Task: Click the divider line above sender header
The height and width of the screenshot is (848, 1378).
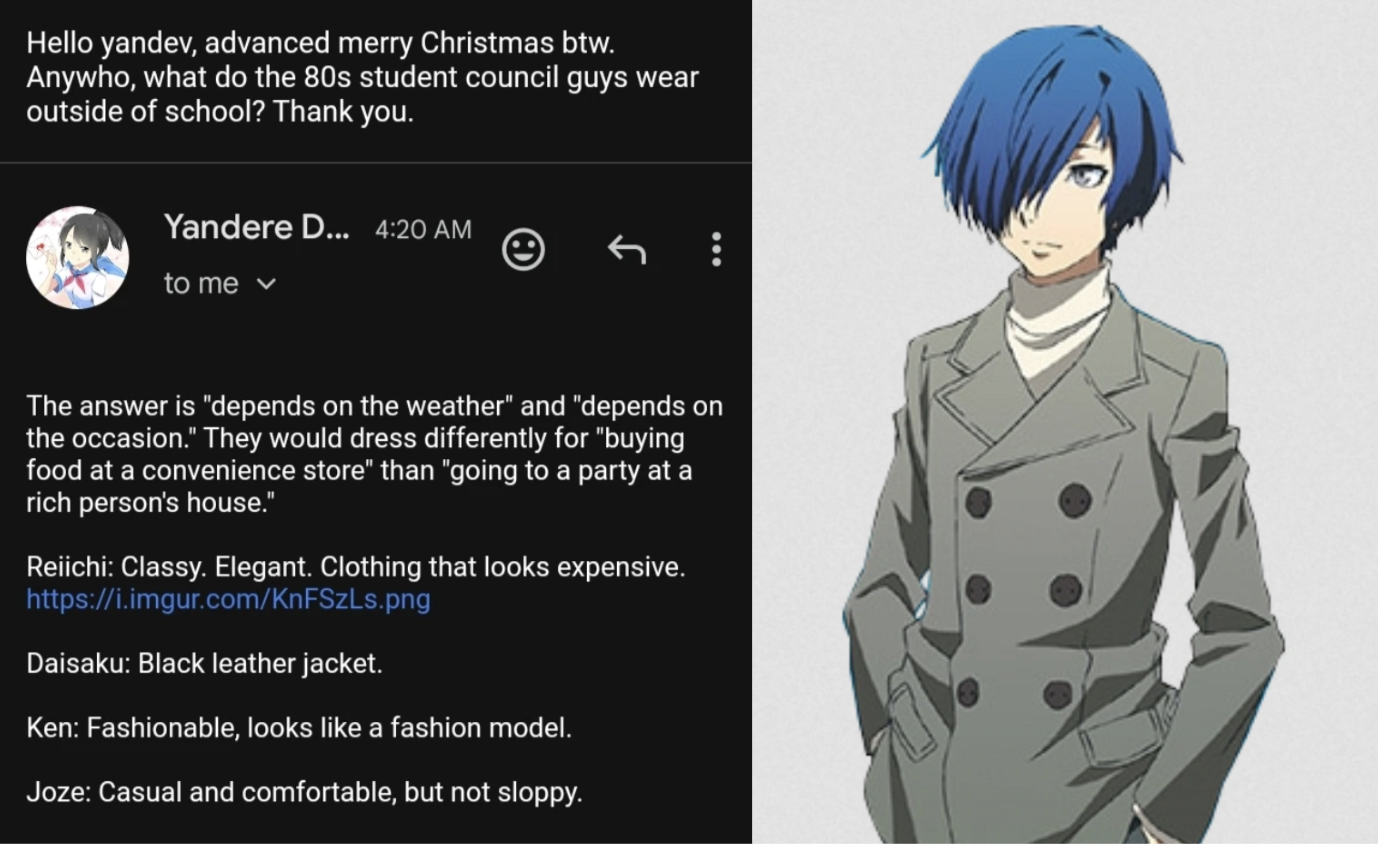Action: pos(375,162)
